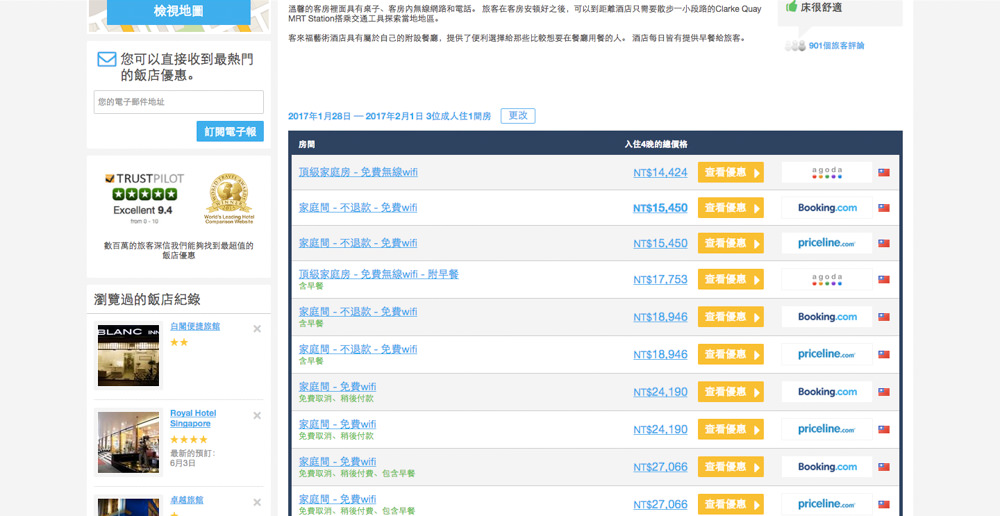The height and width of the screenshot is (516, 1000).
Task: Click 查看優惠 for NT$18,946 priceline row
Action: (730, 354)
